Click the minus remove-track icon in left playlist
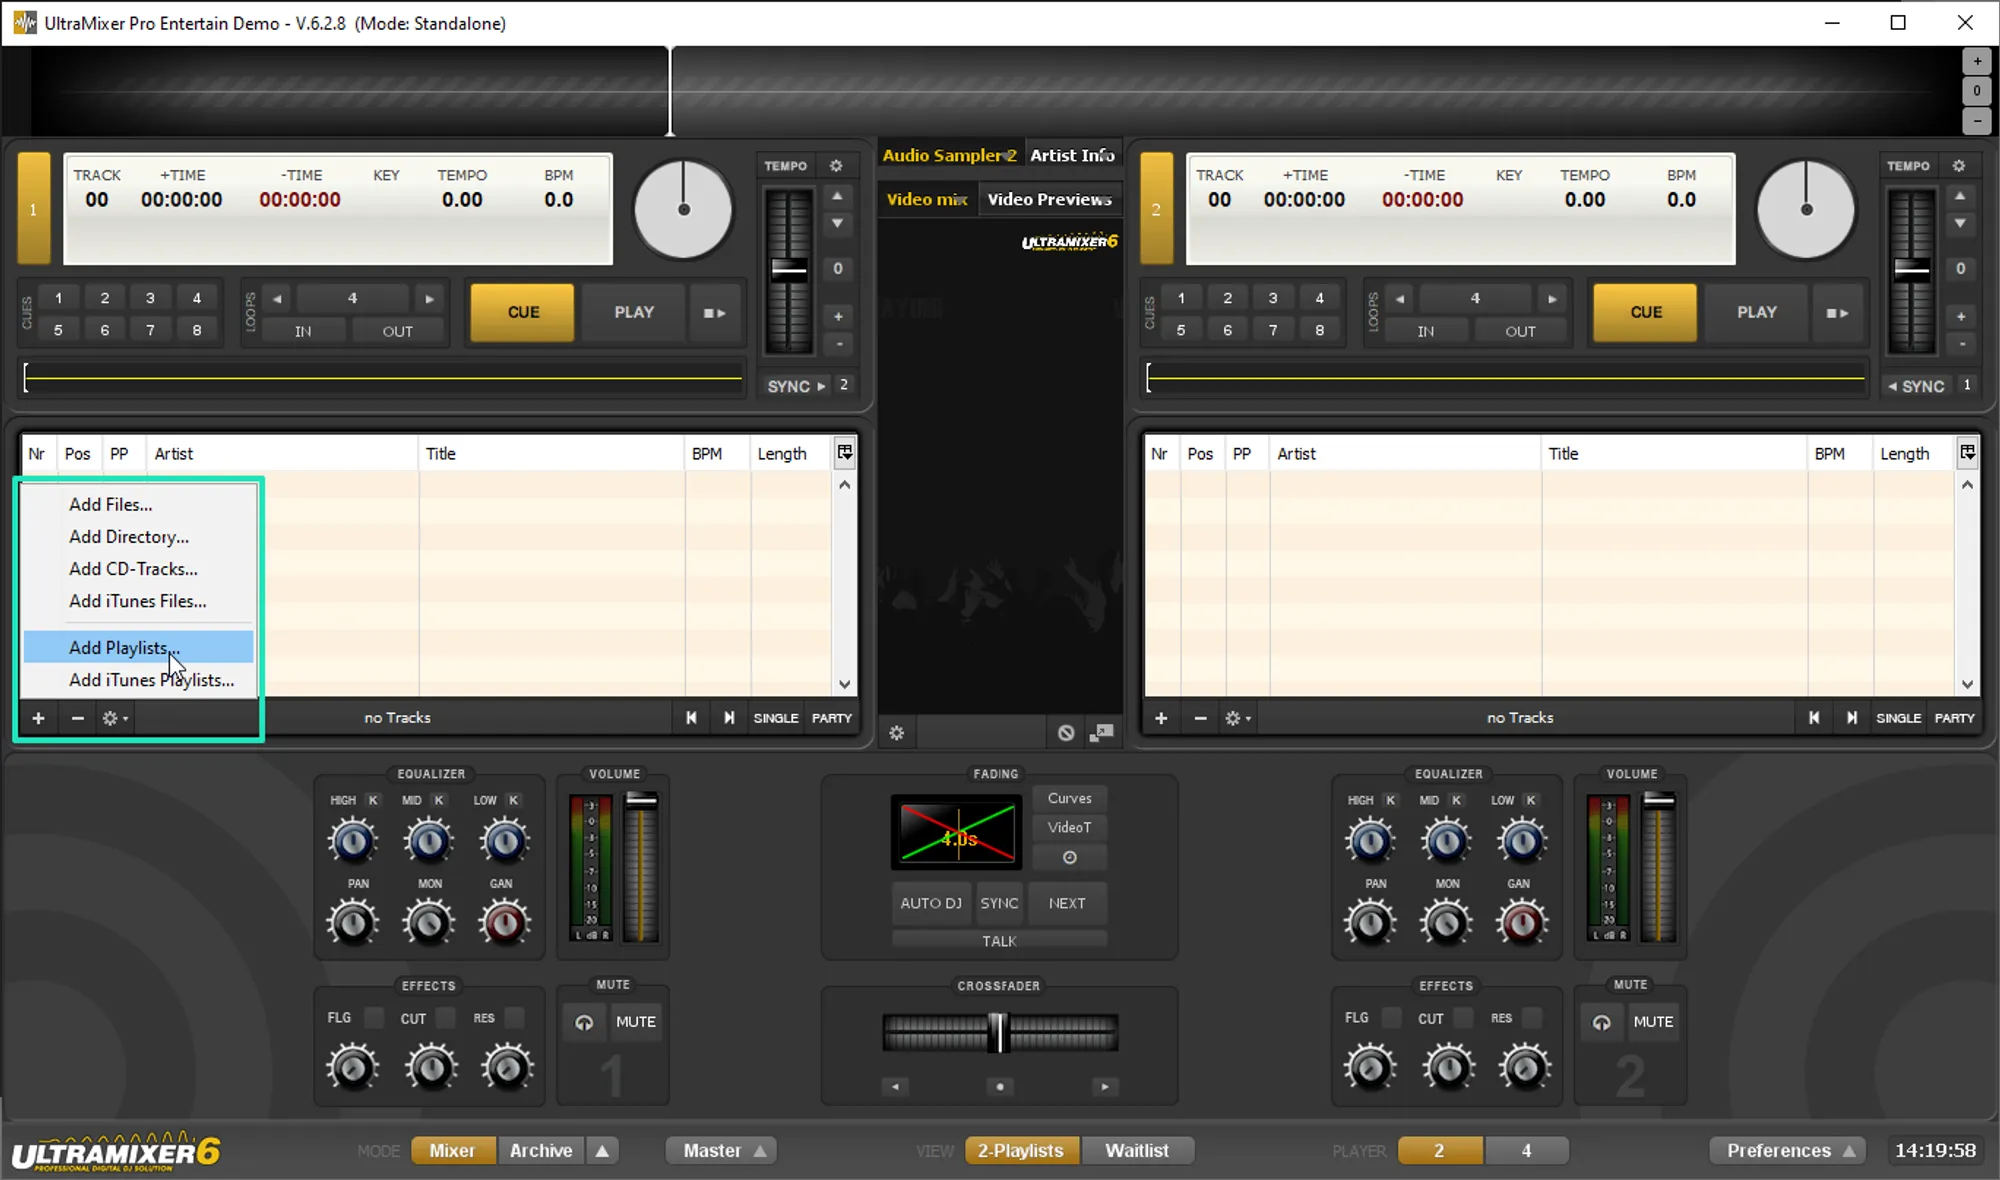This screenshot has width=2000, height=1180. 77,718
